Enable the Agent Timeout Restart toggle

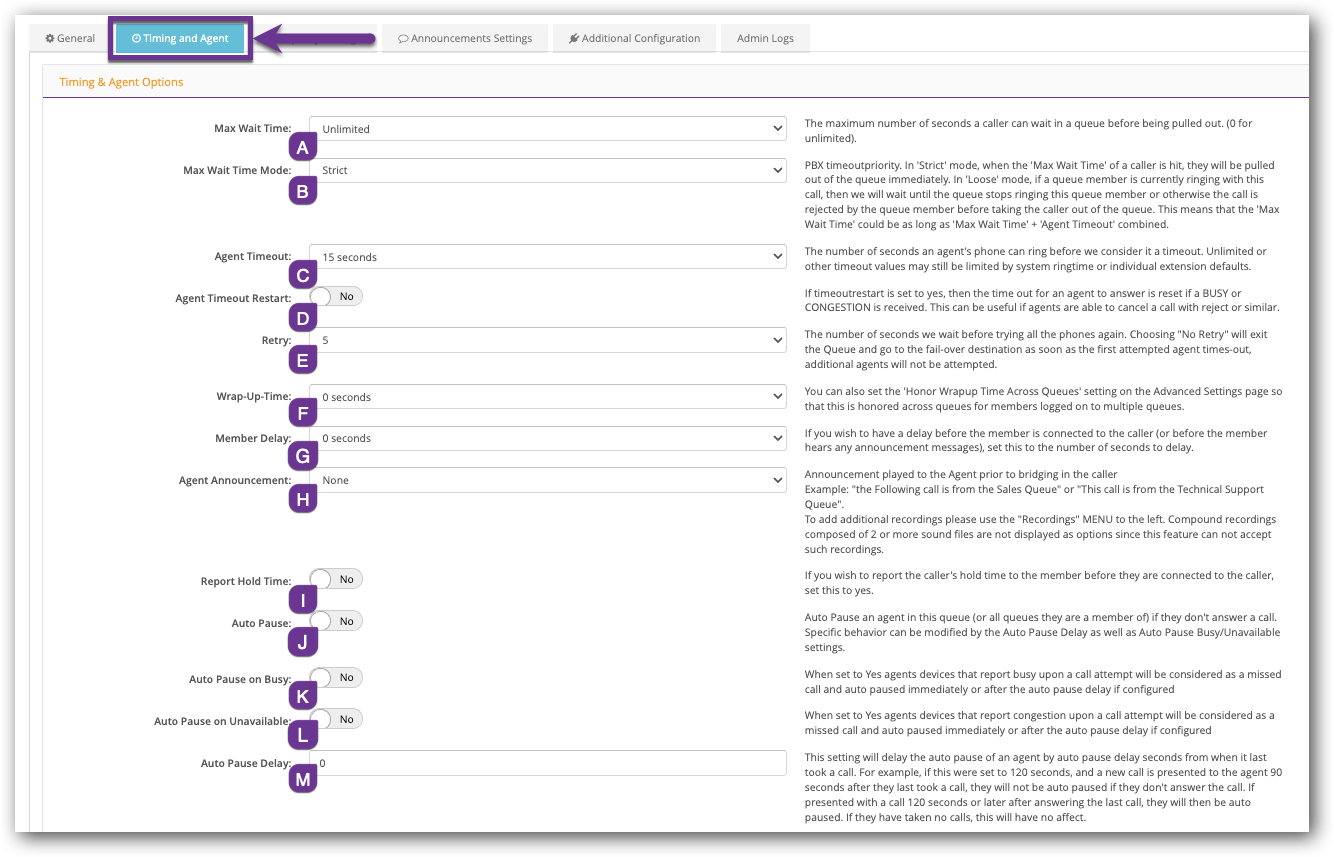(335, 296)
